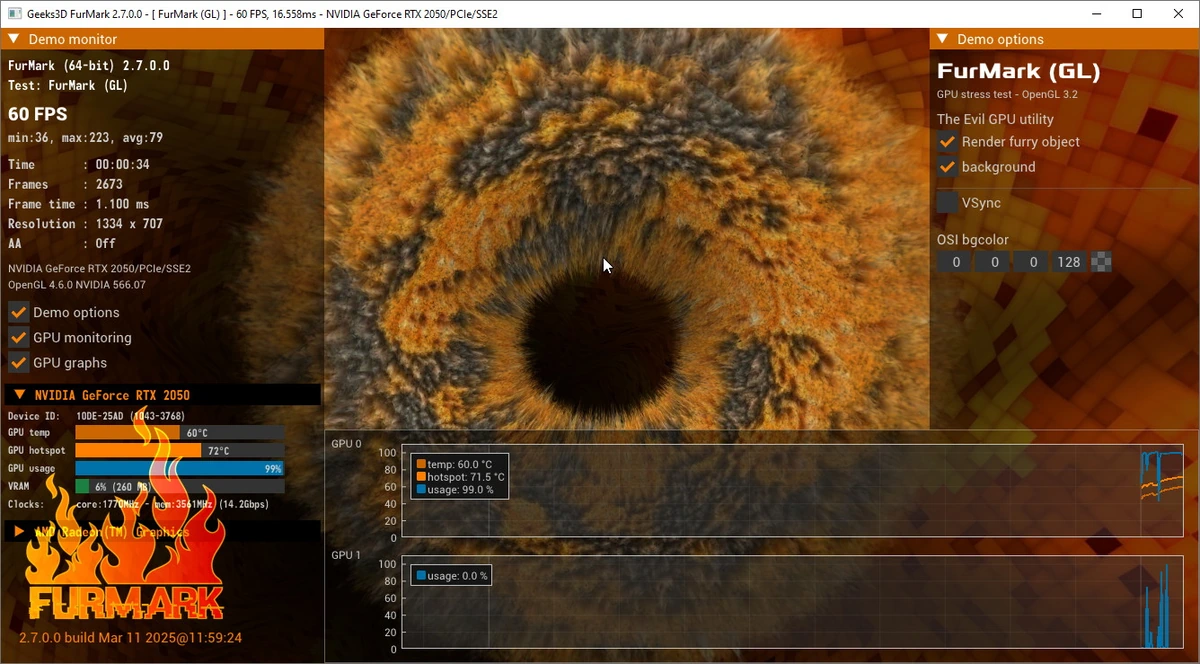Click the GPU temp bar showing 60°C
The image size is (1200, 664).
(180, 433)
